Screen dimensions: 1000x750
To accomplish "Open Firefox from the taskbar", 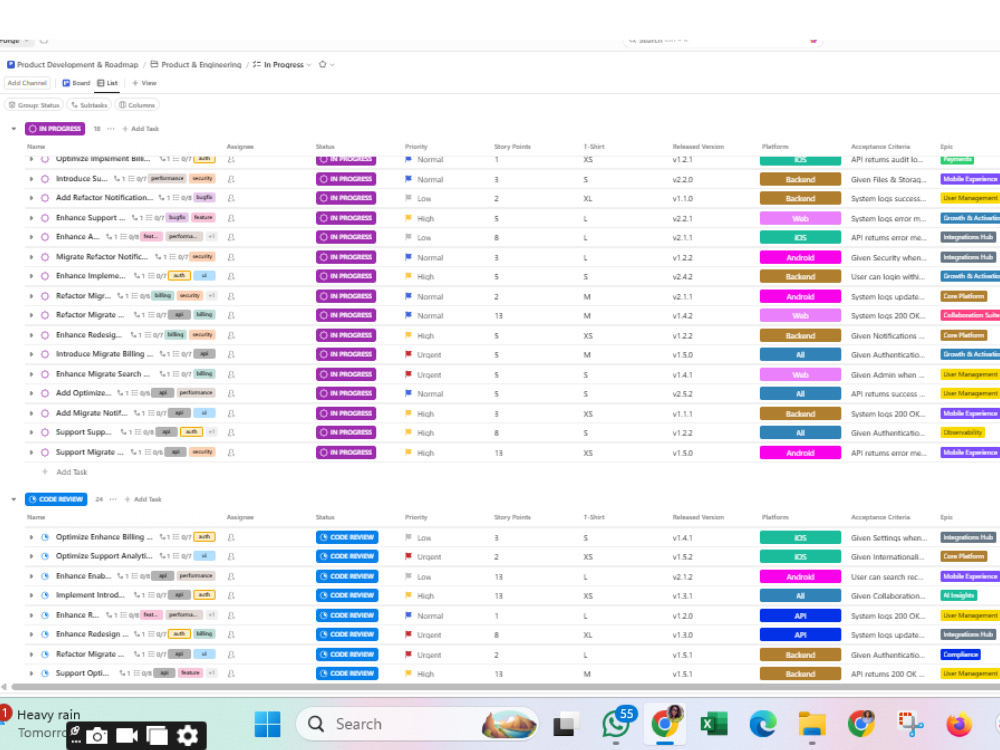I will click(x=959, y=724).
